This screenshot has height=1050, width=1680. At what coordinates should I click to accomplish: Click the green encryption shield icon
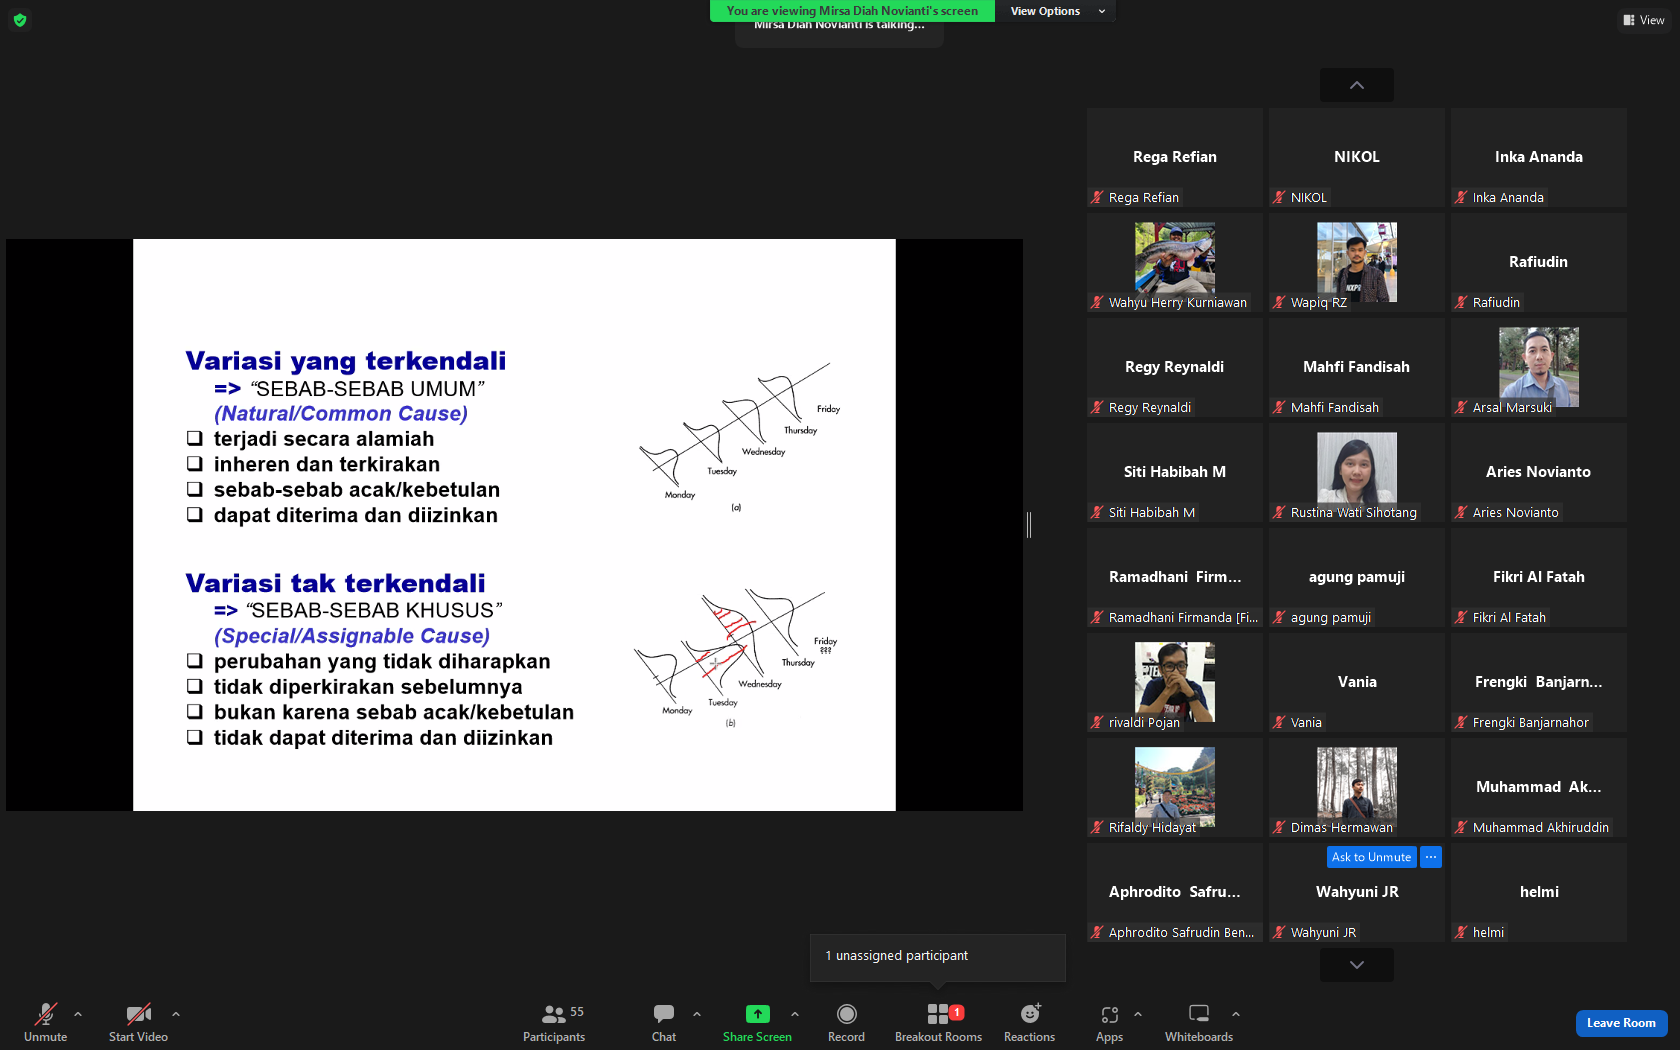pyautogui.click(x=19, y=20)
